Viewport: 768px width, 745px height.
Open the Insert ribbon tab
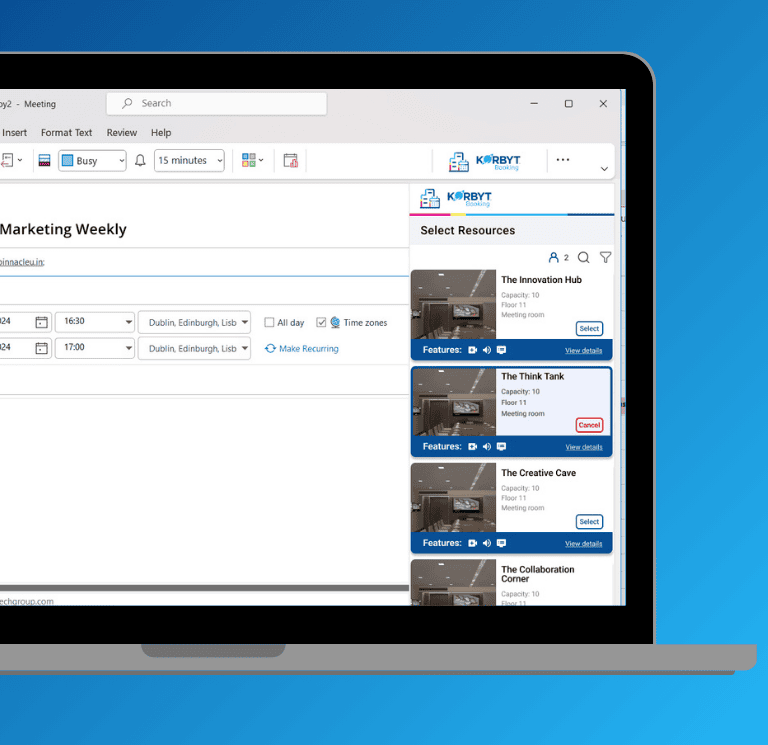(x=14, y=133)
